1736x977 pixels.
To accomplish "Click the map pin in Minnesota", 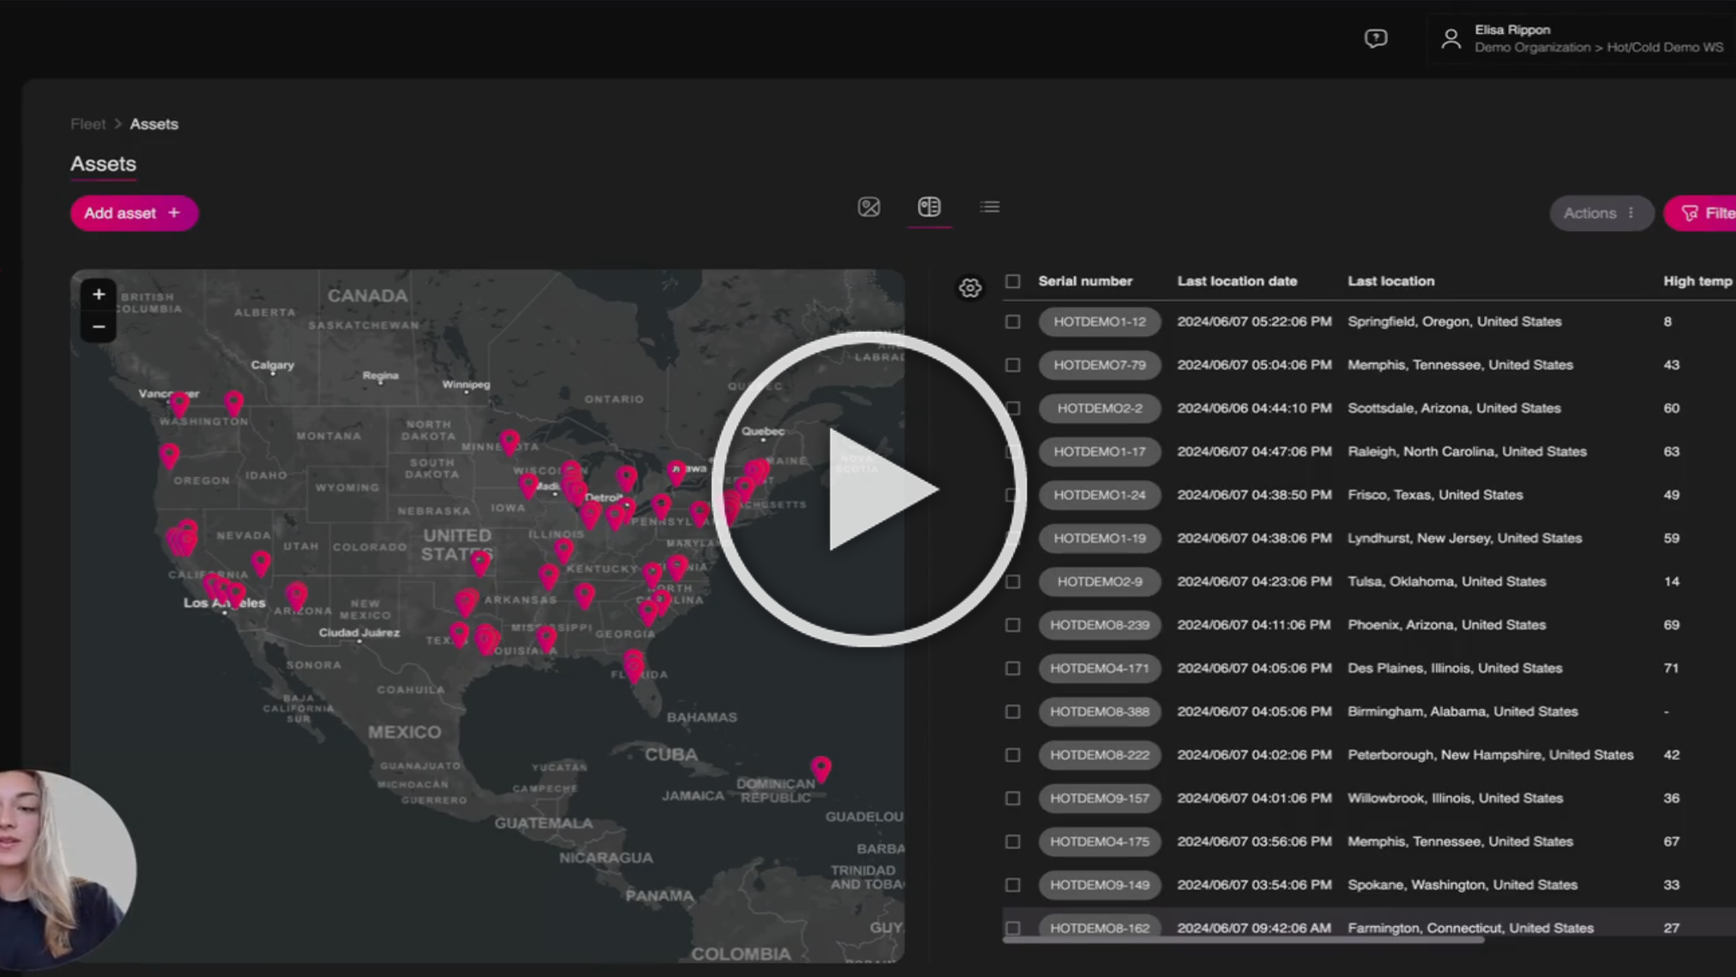I will tap(510, 442).
